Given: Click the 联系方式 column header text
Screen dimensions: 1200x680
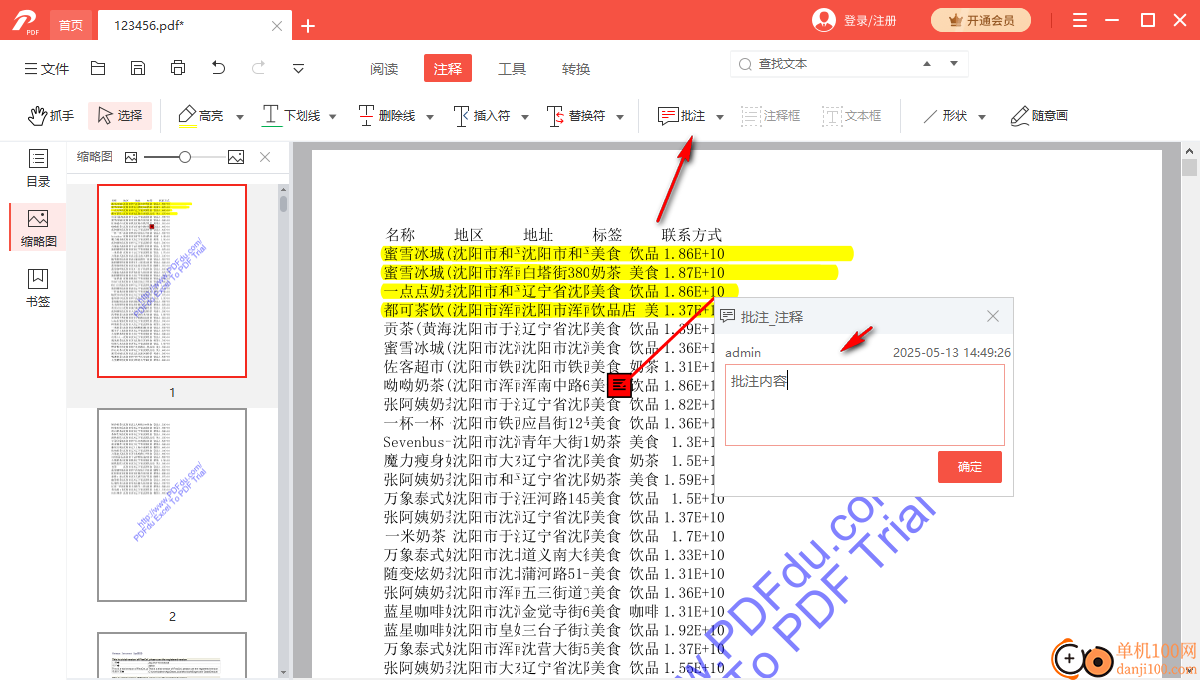Looking at the screenshot, I should point(691,235).
